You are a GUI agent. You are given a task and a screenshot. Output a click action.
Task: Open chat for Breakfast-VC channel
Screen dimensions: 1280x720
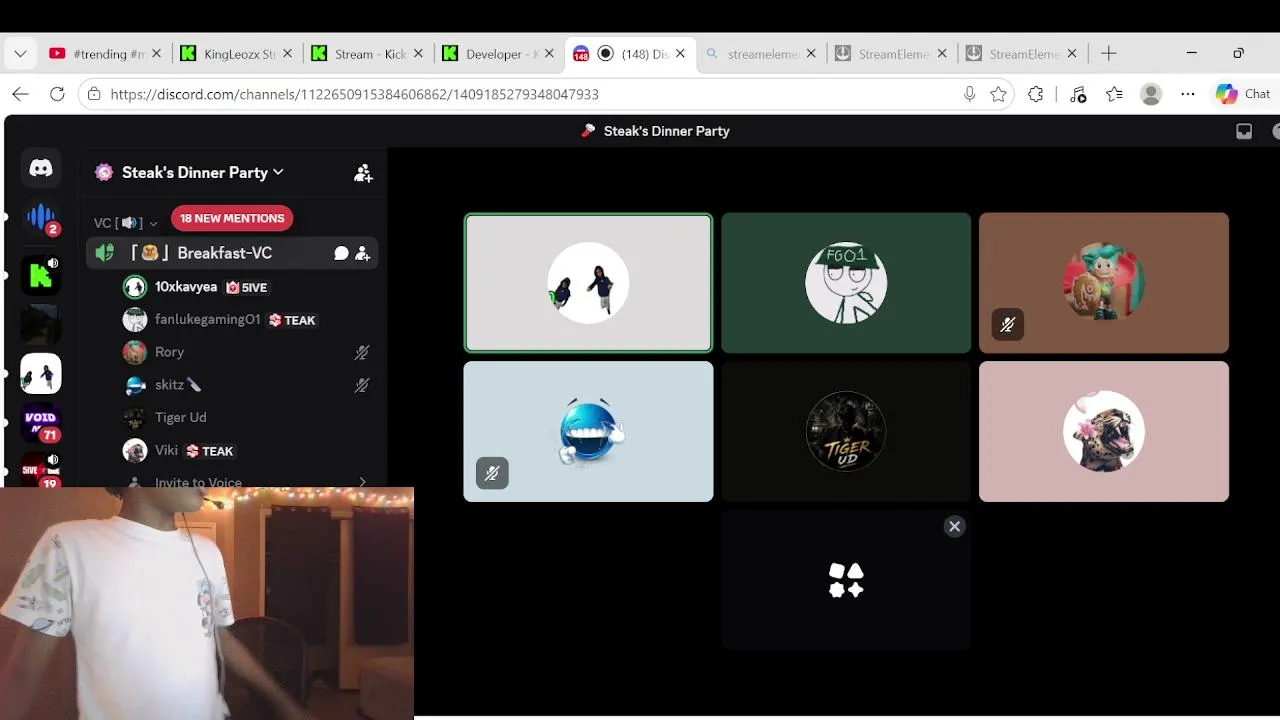coord(341,253)
